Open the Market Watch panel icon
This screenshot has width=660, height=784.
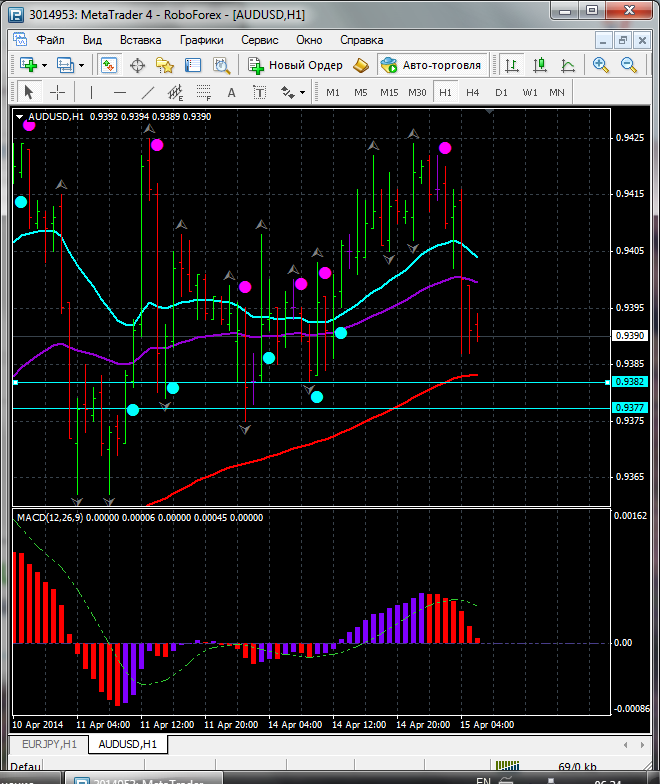(109, 65)
